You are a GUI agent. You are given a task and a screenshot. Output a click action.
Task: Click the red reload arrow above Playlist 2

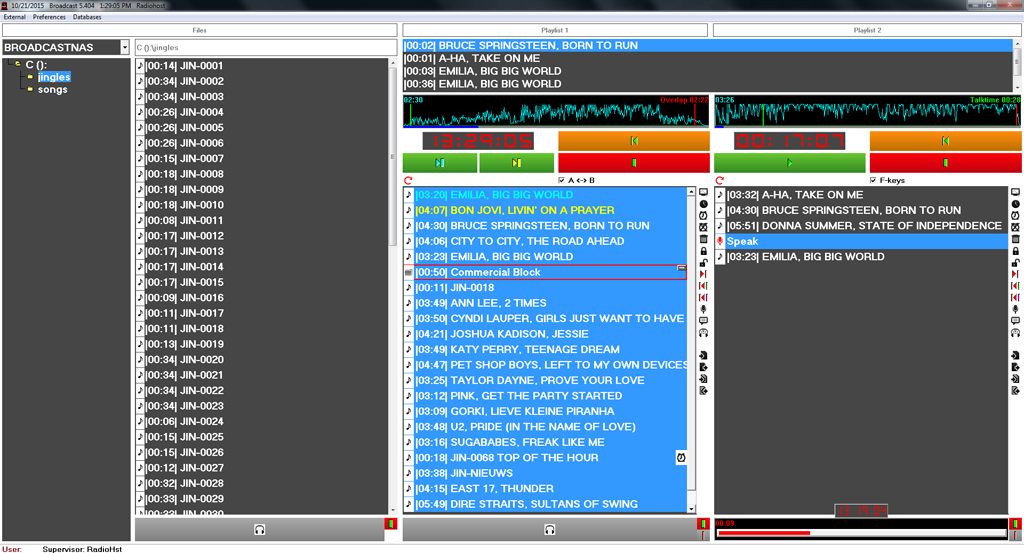point(720,180)
